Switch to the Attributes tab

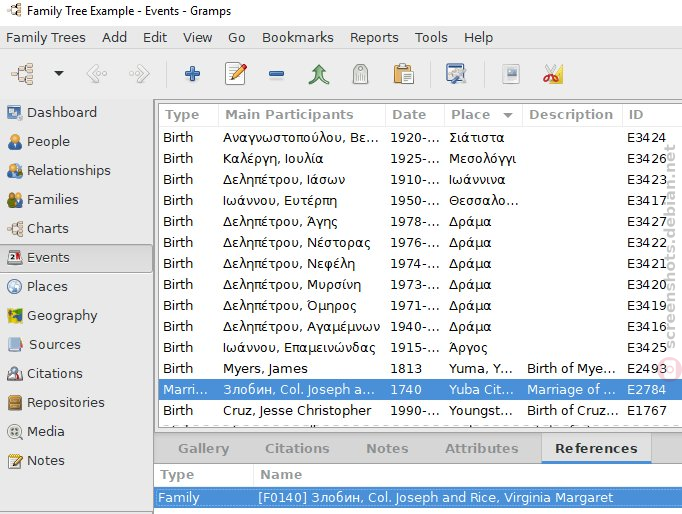click(481, 448)
